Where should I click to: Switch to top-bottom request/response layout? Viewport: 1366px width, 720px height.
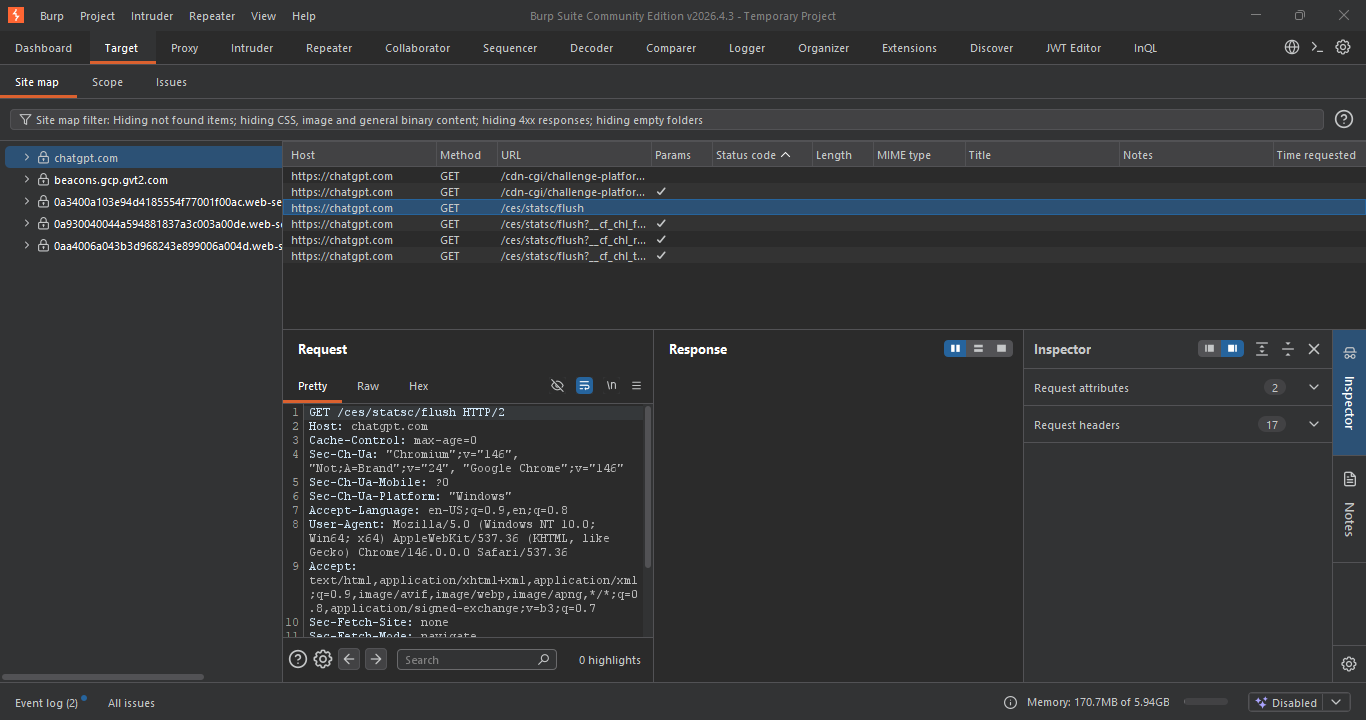click(978, 349)
